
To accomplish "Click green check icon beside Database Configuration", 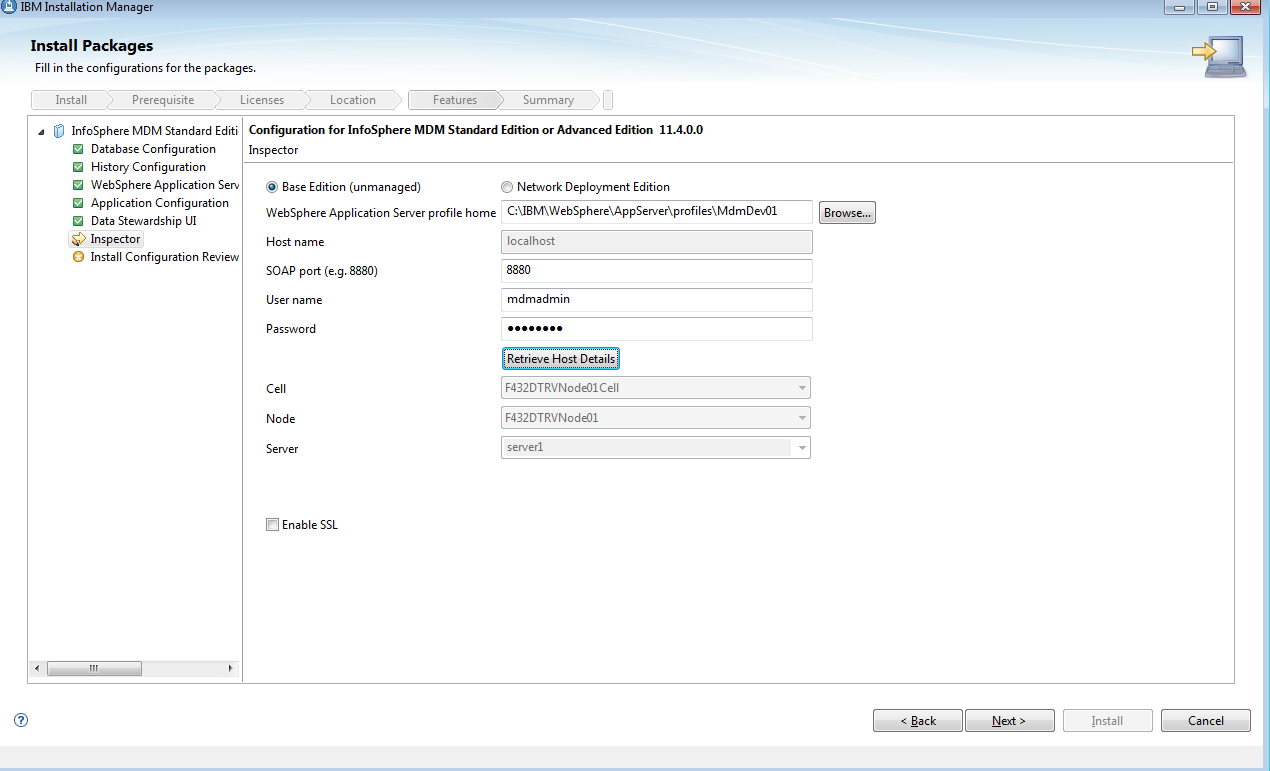I will 78,149.
